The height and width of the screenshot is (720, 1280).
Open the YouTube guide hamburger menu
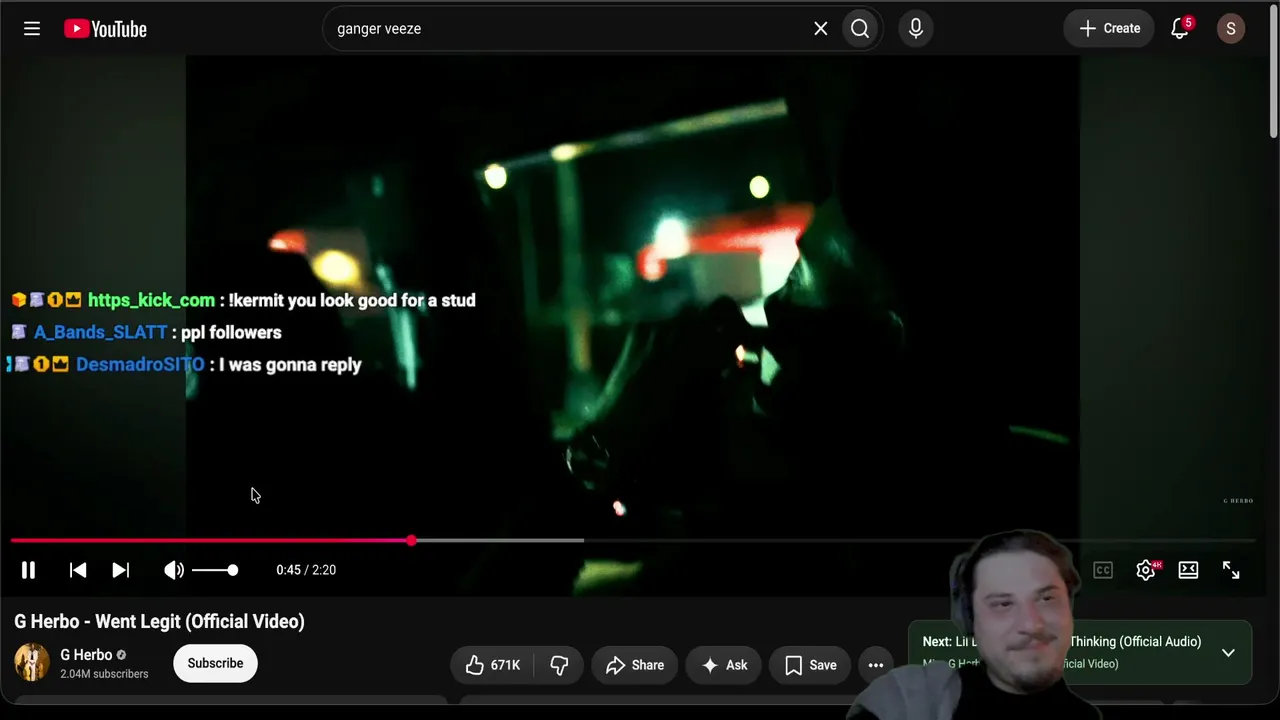tap(32, 29)
